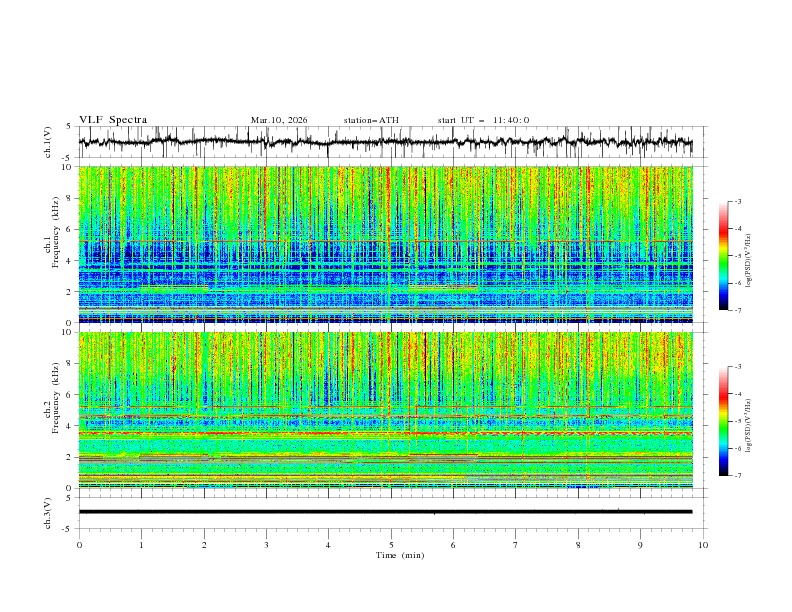Click the time axis tick label "5"

click(x=391, y=545)
